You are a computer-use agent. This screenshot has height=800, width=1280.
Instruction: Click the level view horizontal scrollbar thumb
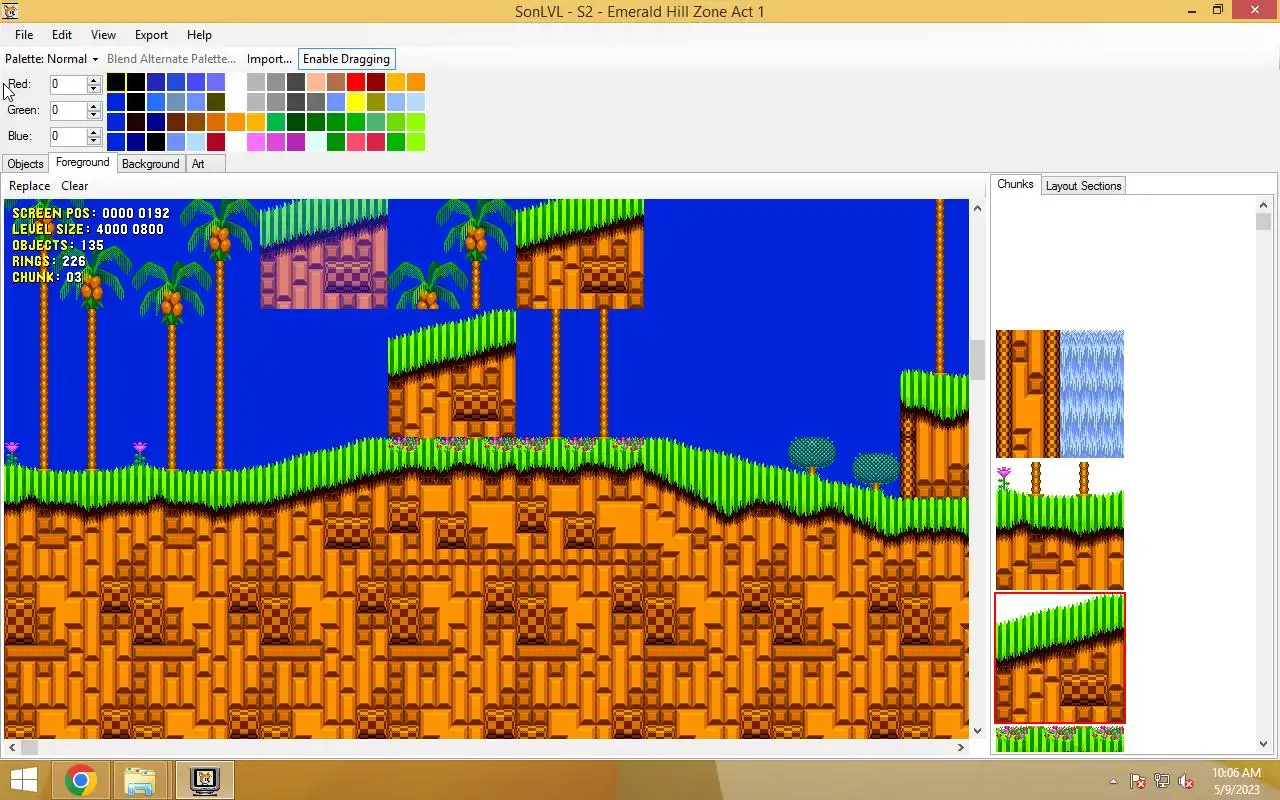(x=28, y=747)
